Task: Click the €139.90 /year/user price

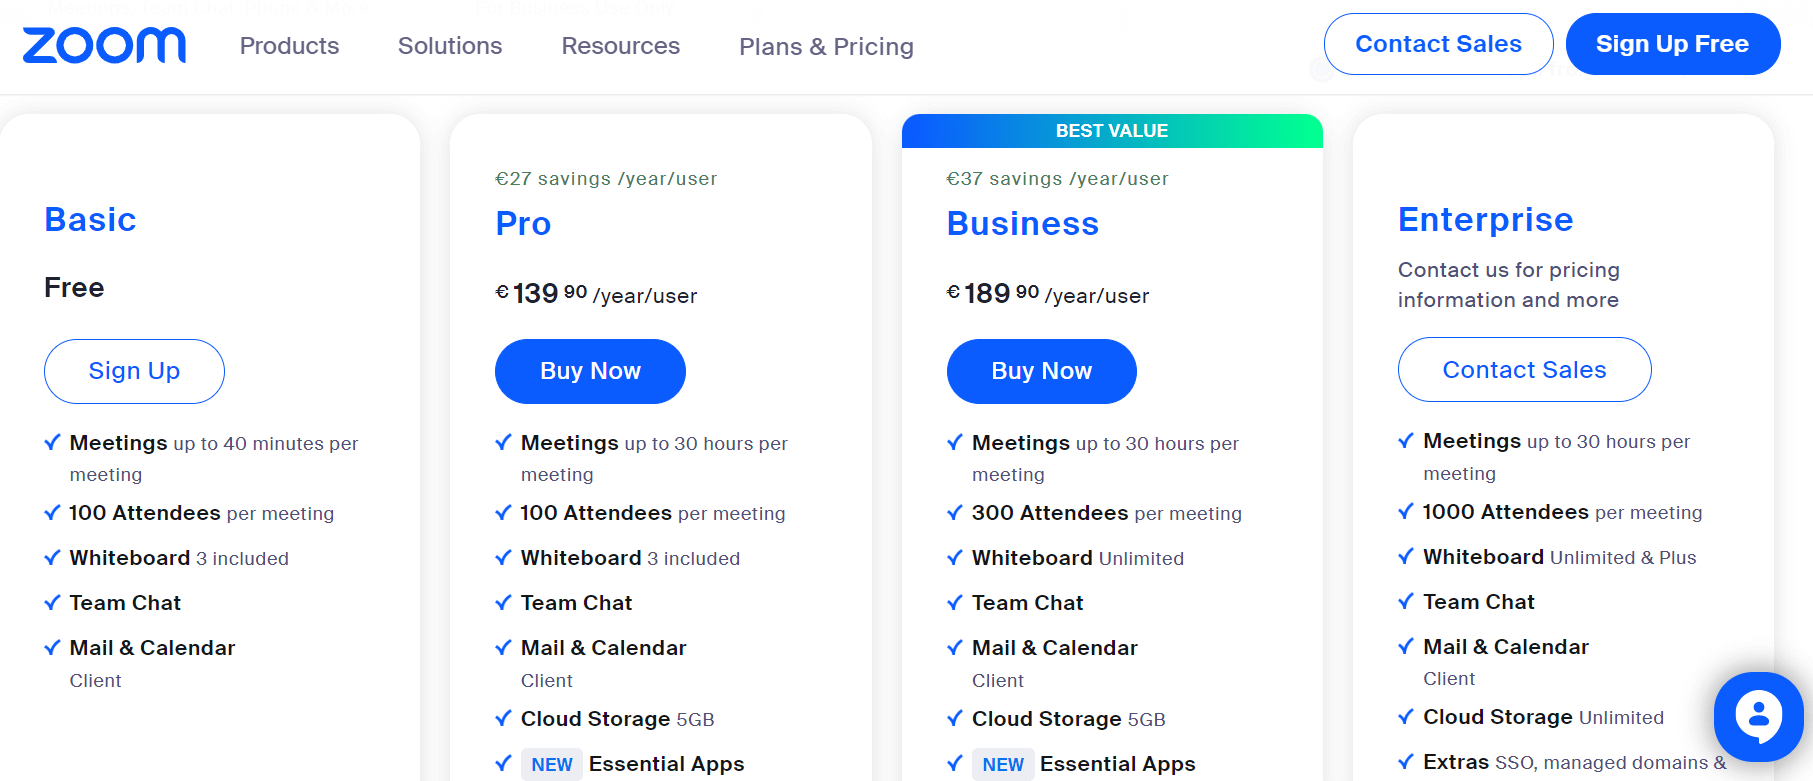Action: click(x=596, y=294)
